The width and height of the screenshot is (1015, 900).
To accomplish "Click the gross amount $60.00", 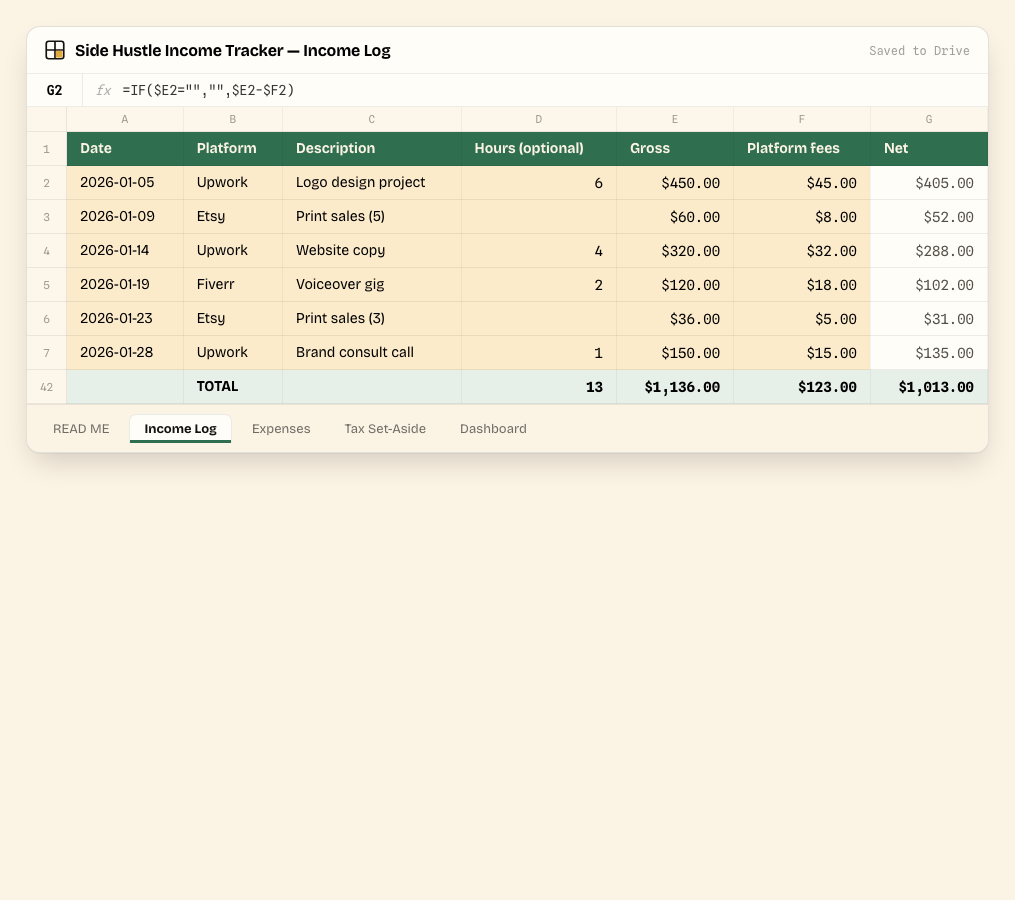I will [x=675, y=217].
